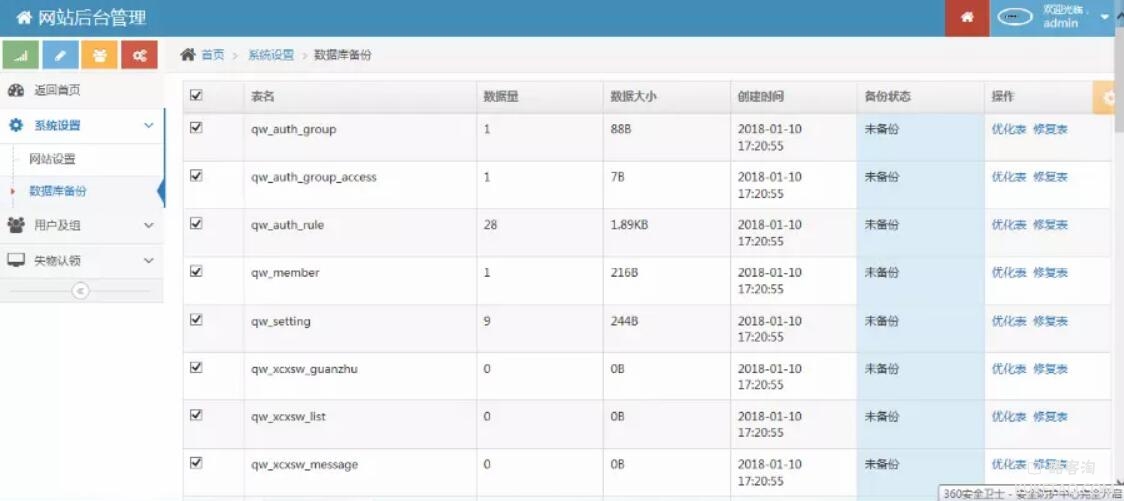Open 网站设置 in the sidebar submenu
Viewport: 1124px width, 501px height.
[x=52, y=159]
